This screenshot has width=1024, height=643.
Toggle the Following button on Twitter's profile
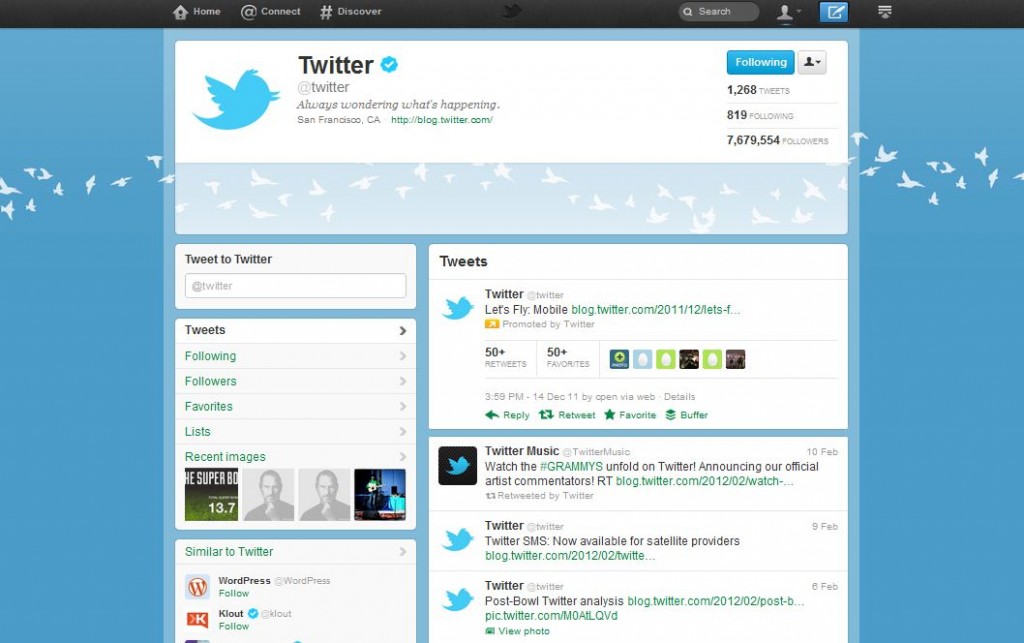[760, 62]
